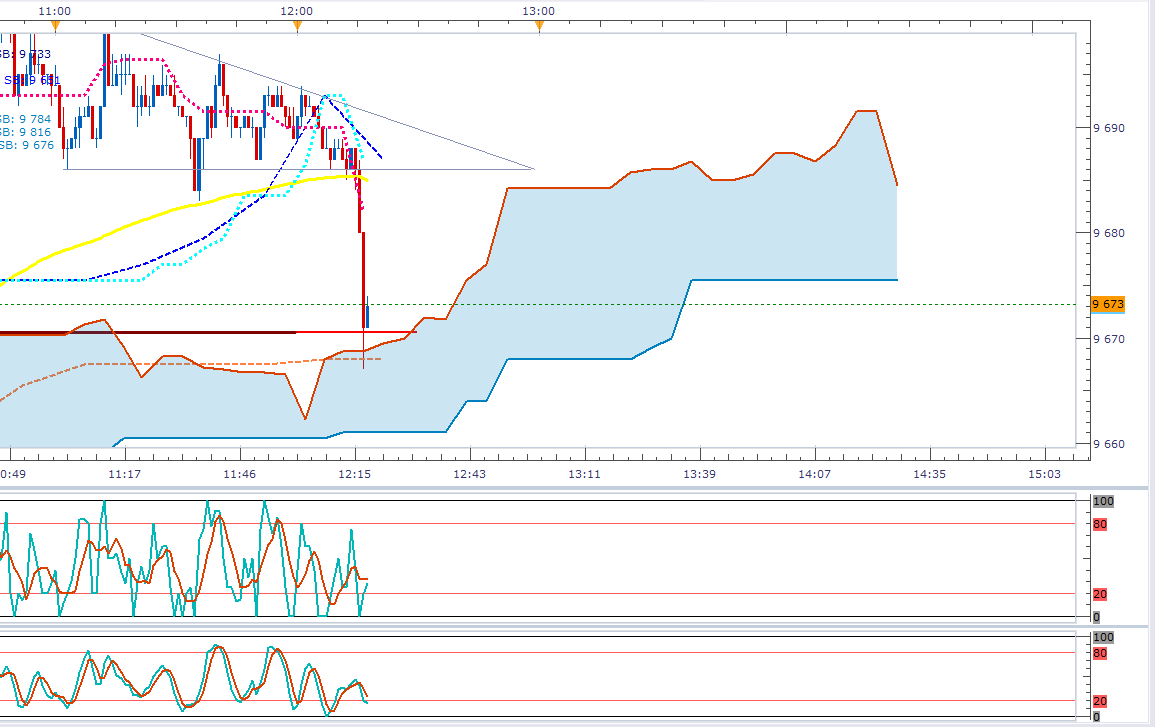Select the 80 level in upper oscillator panel
This screenshot has height=727, width=1155.
point(1100,524)
